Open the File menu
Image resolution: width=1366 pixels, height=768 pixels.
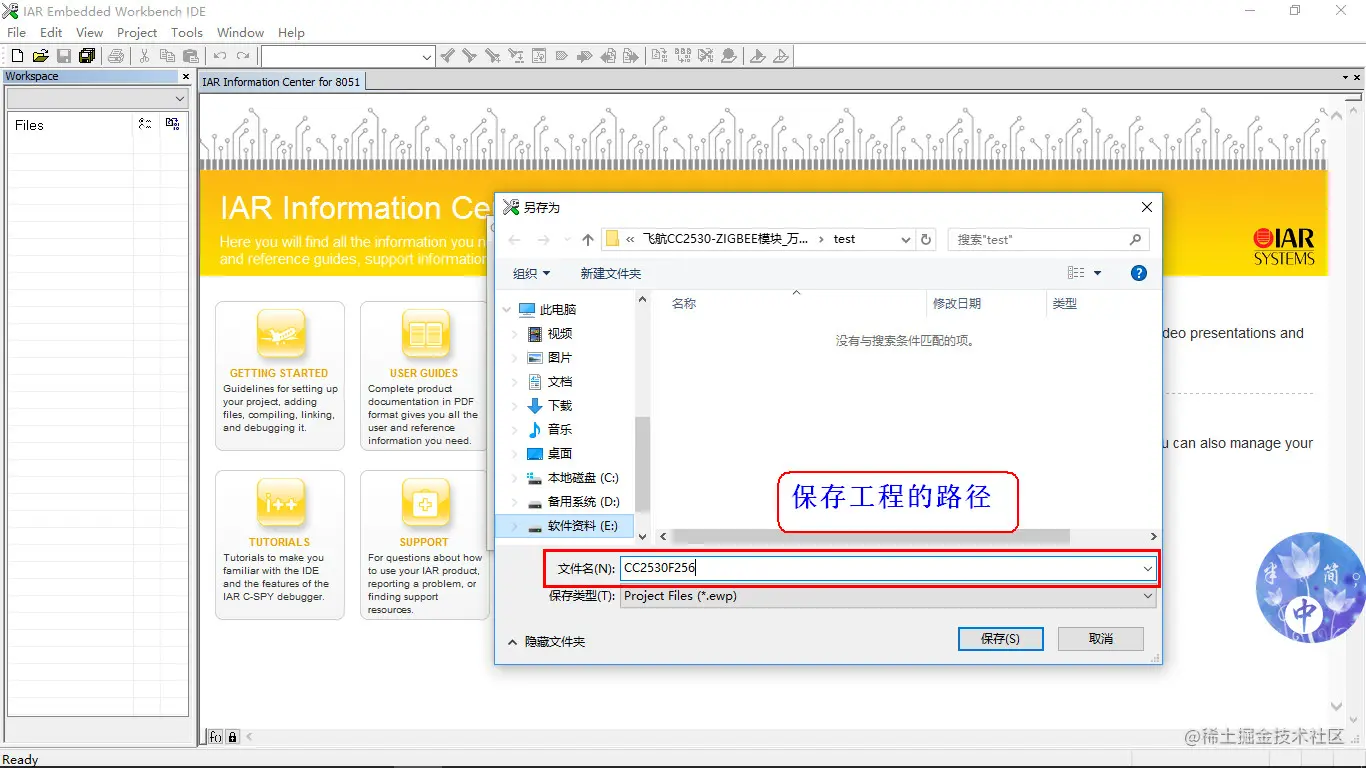coord(16,32)
